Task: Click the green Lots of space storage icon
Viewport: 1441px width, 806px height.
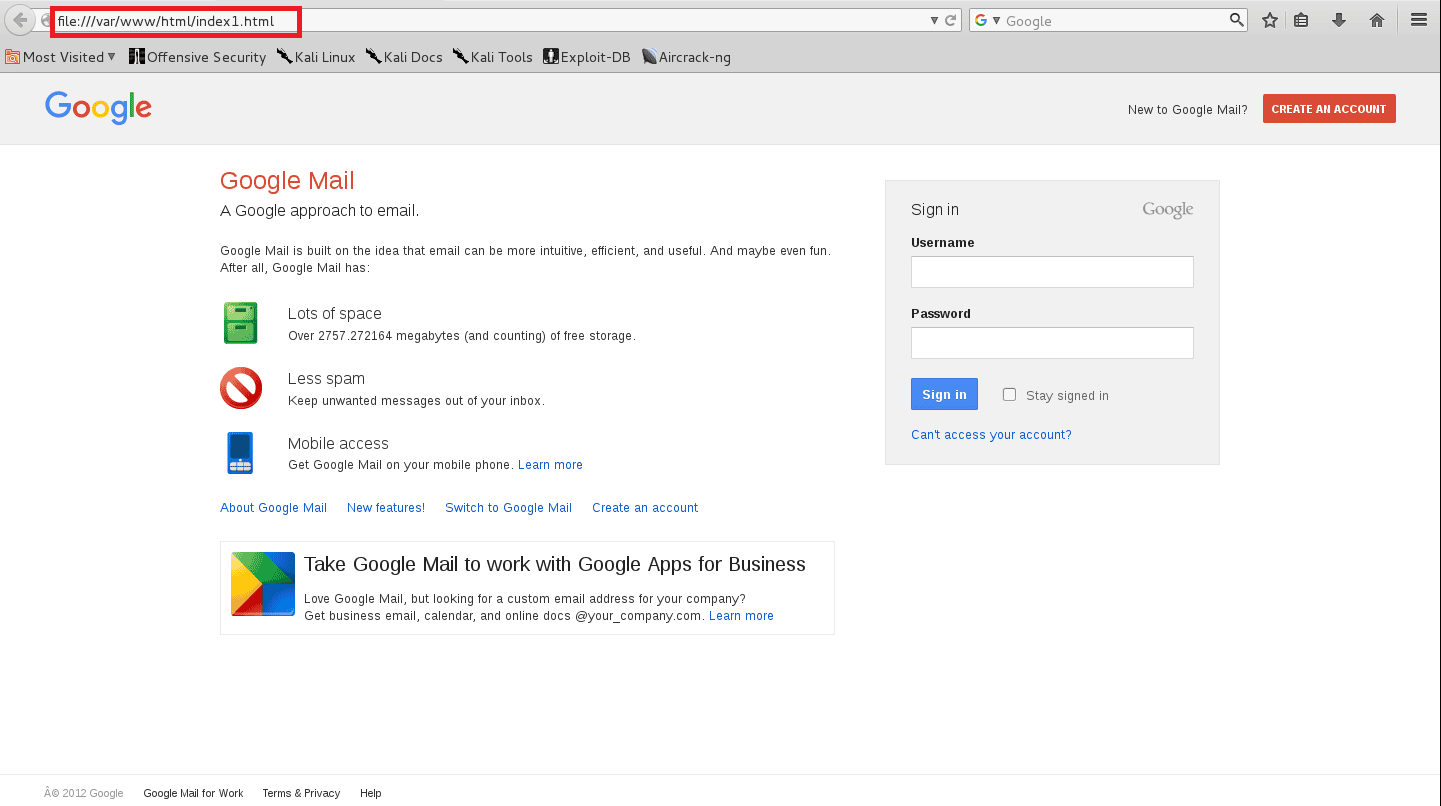Action: coord(240,322)
